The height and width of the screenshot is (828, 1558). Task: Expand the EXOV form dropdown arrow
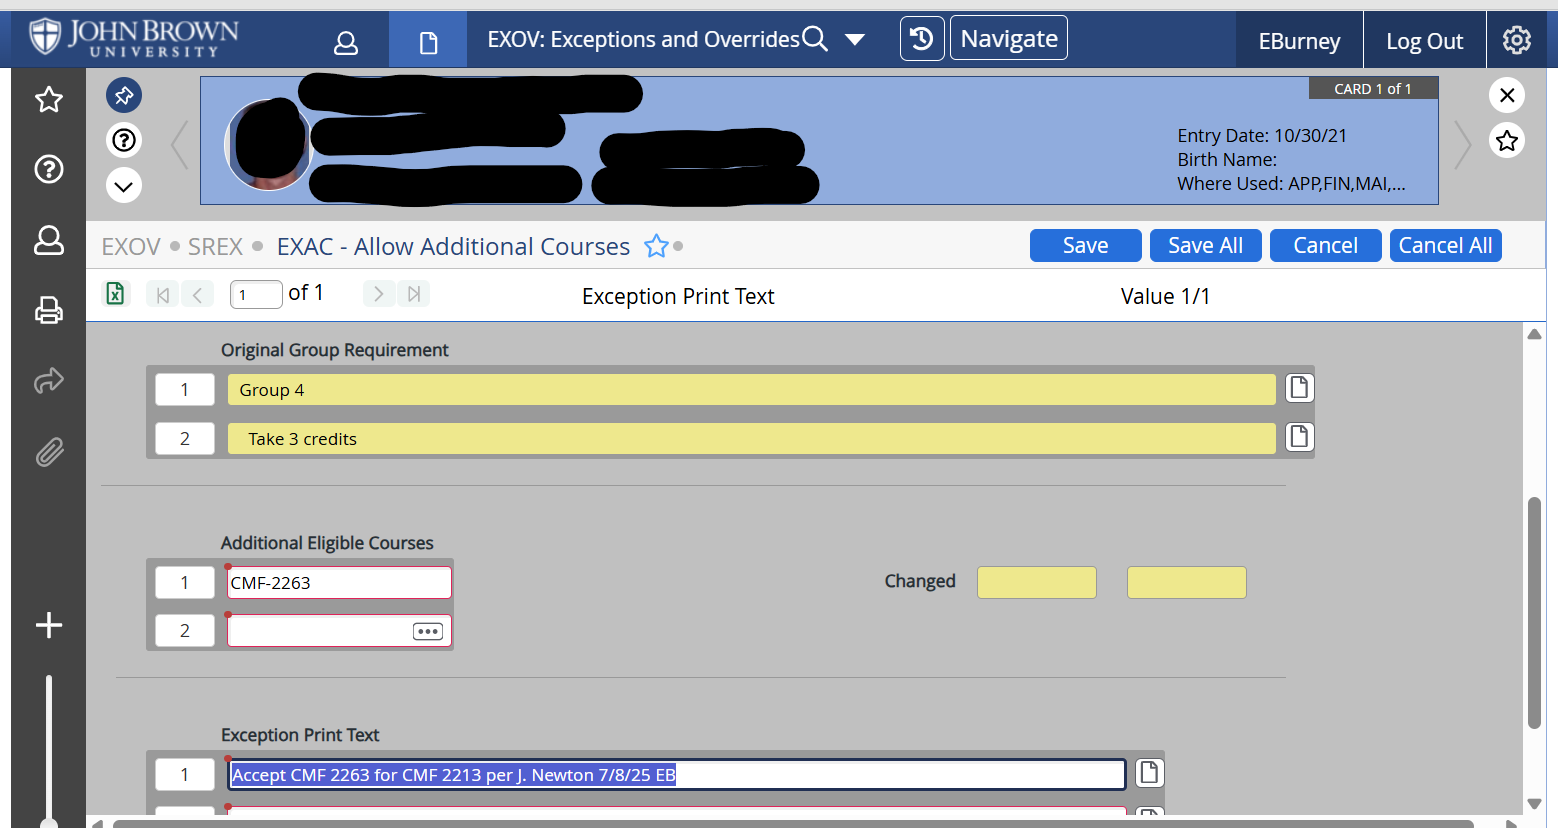tap(855, 40)
